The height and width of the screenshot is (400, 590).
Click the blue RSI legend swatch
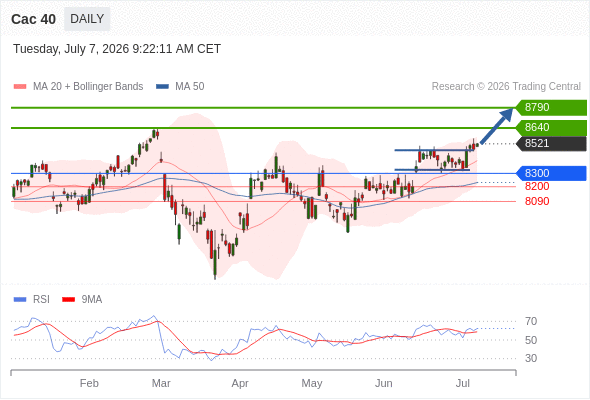tap(20, 300)
